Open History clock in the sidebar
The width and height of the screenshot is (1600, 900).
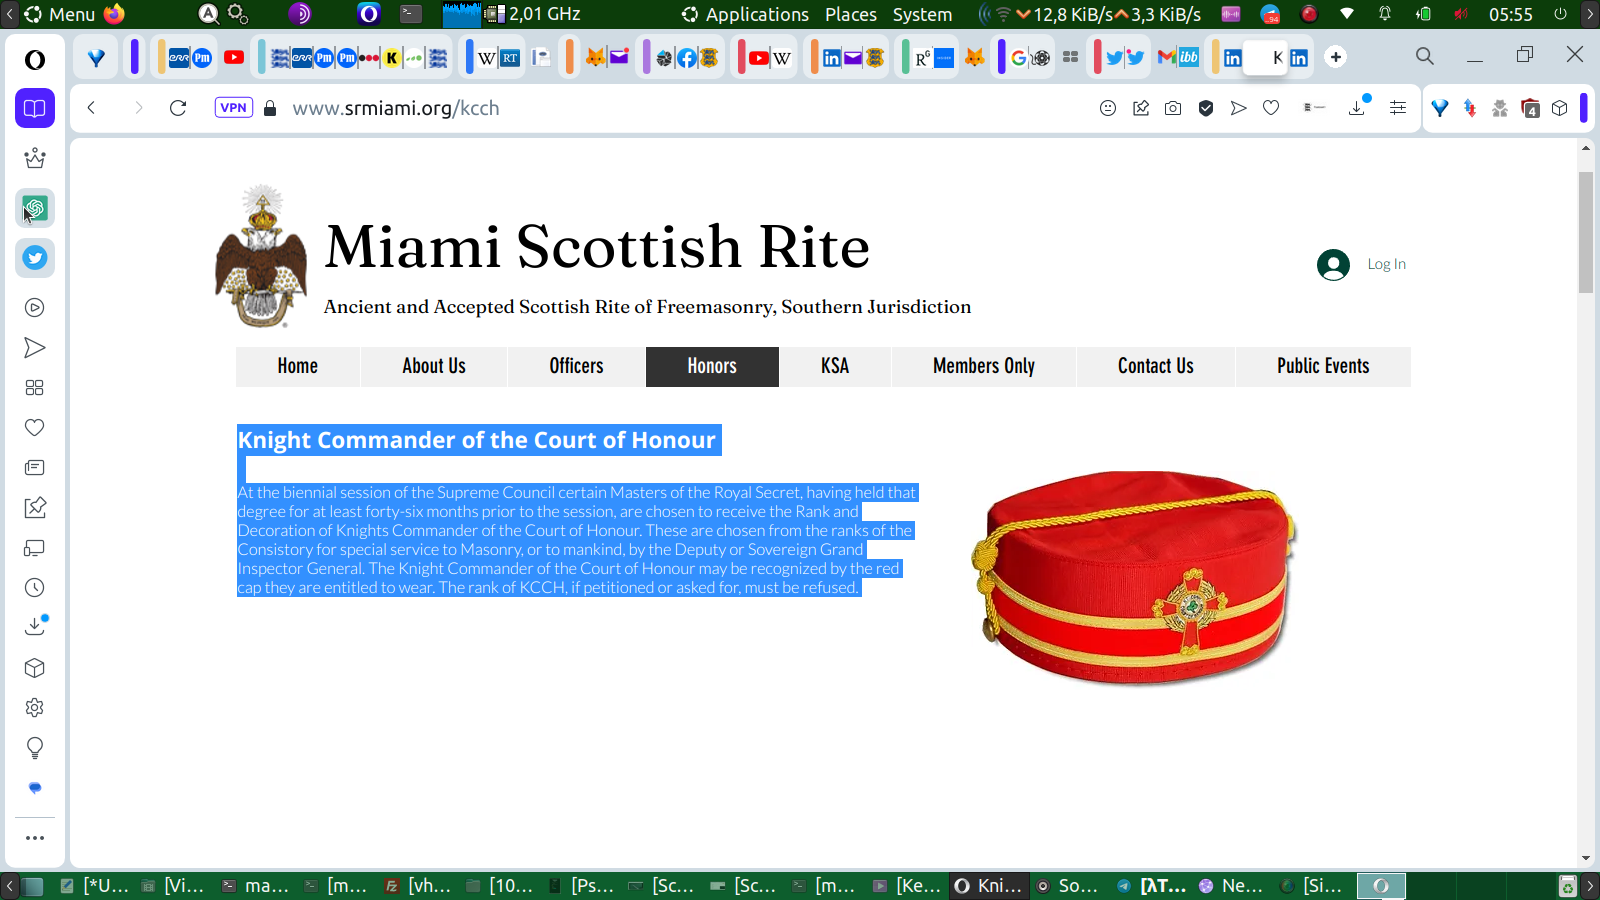pyautogui.click(x=35, y=588)
